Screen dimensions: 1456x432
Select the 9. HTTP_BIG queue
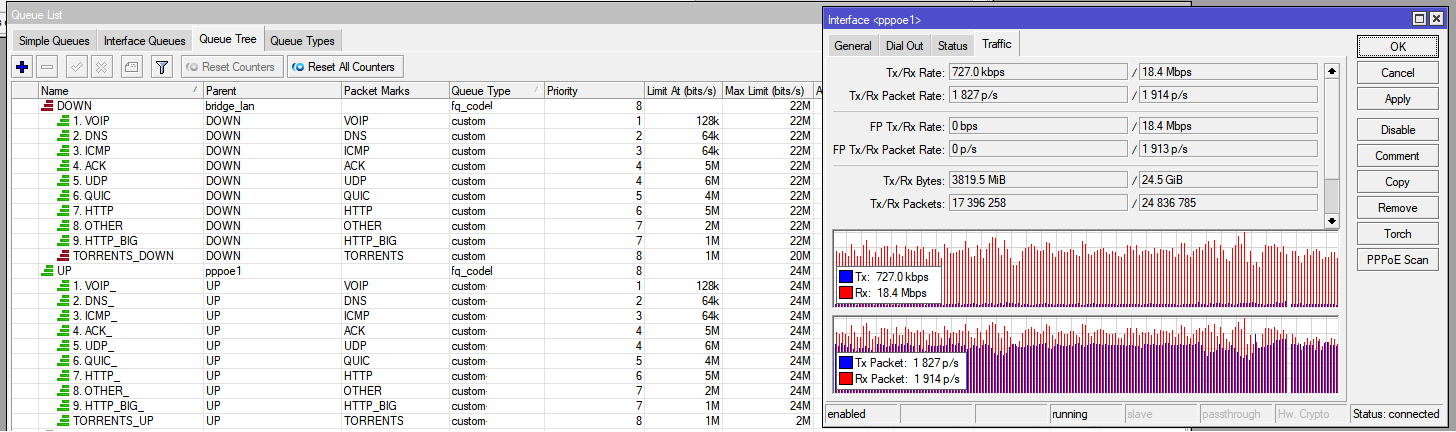[x=415, y=240]
